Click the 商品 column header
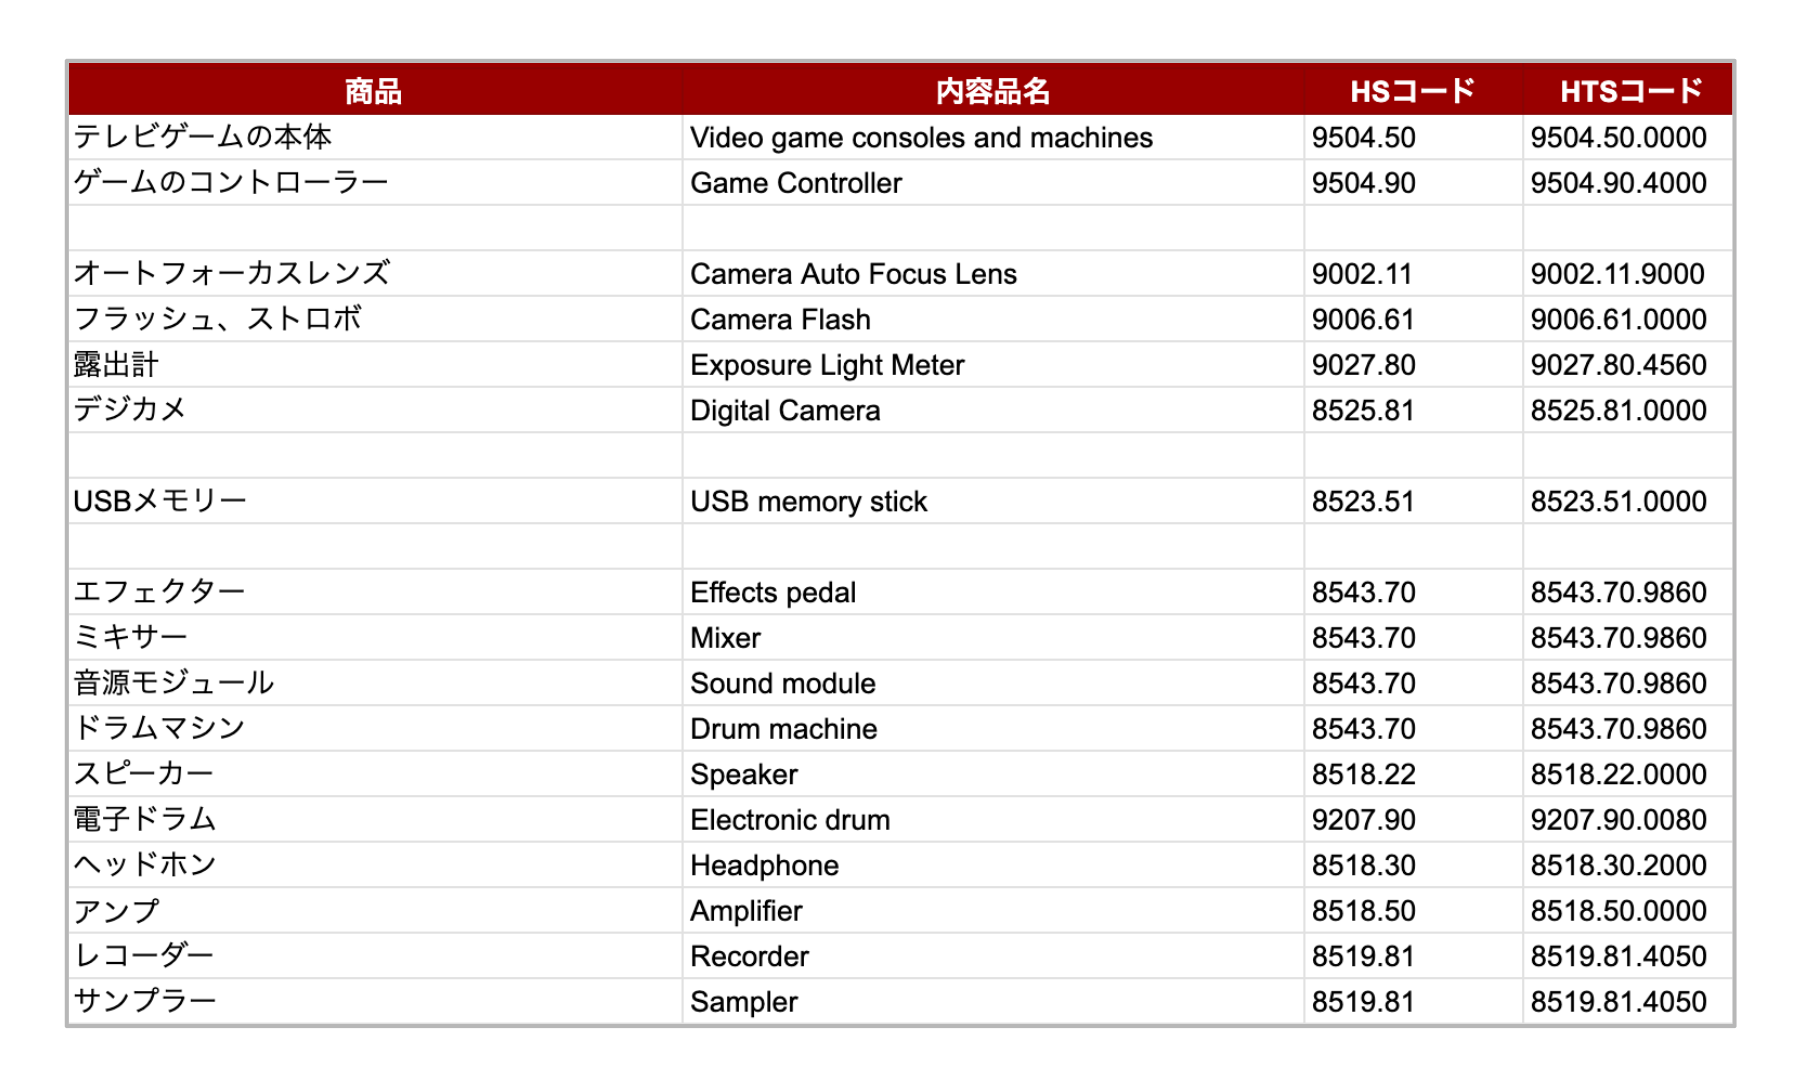This screenshot has width=1812, height=1068. pyautogui.click(x=373, y=91)
